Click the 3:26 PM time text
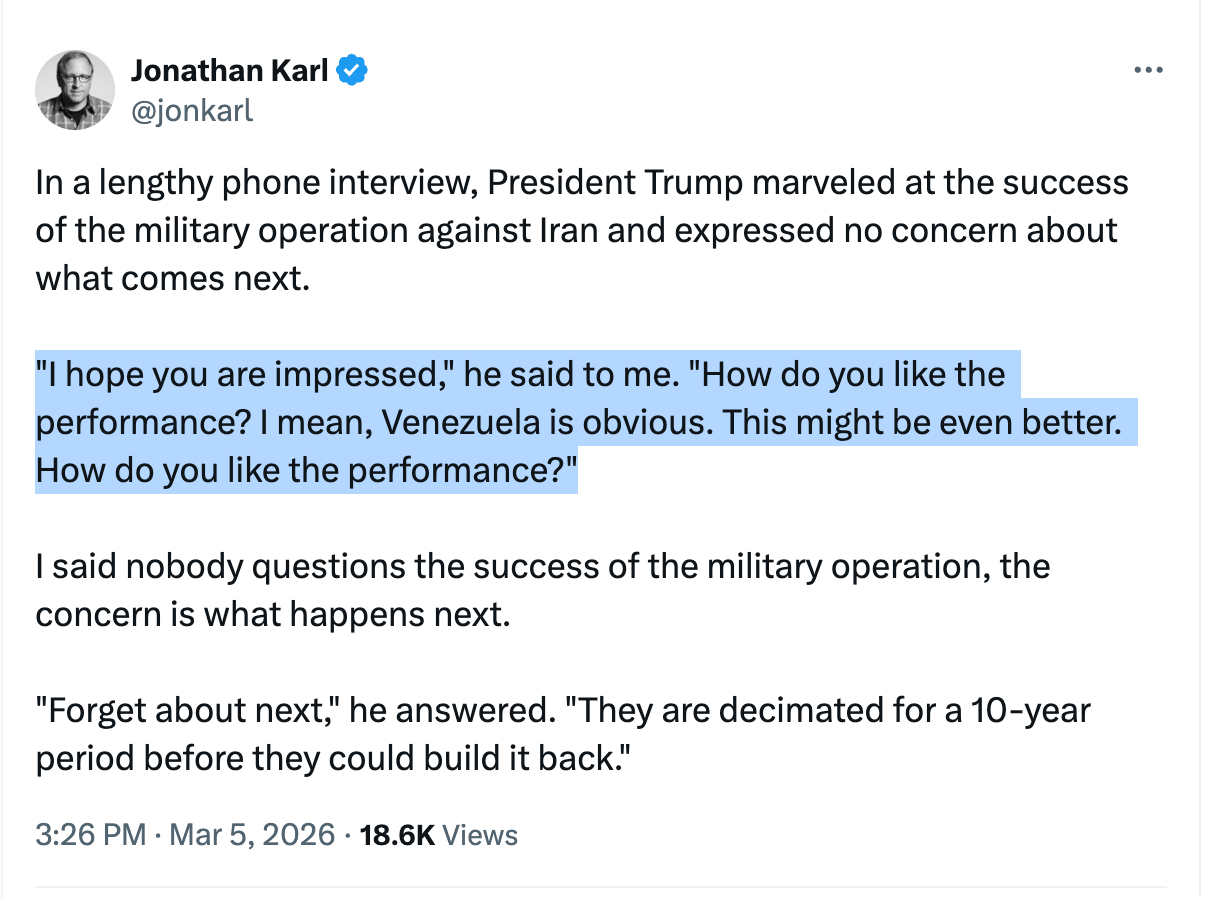The image size is (1206, 898). pos(90,834)
